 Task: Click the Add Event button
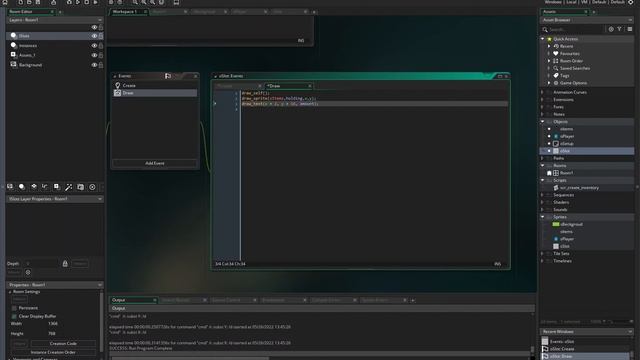pos(155,163)
